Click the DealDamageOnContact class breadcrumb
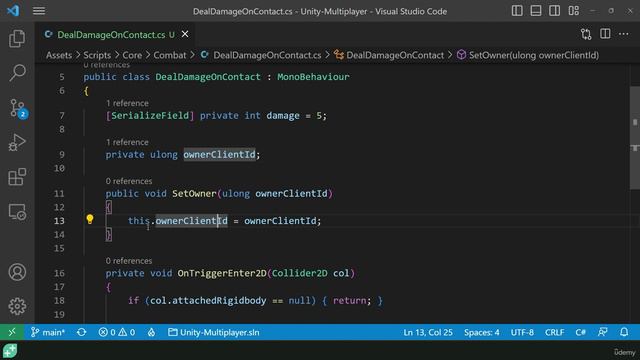The height and width of the screenshot is (360, 640). (389, 55)
